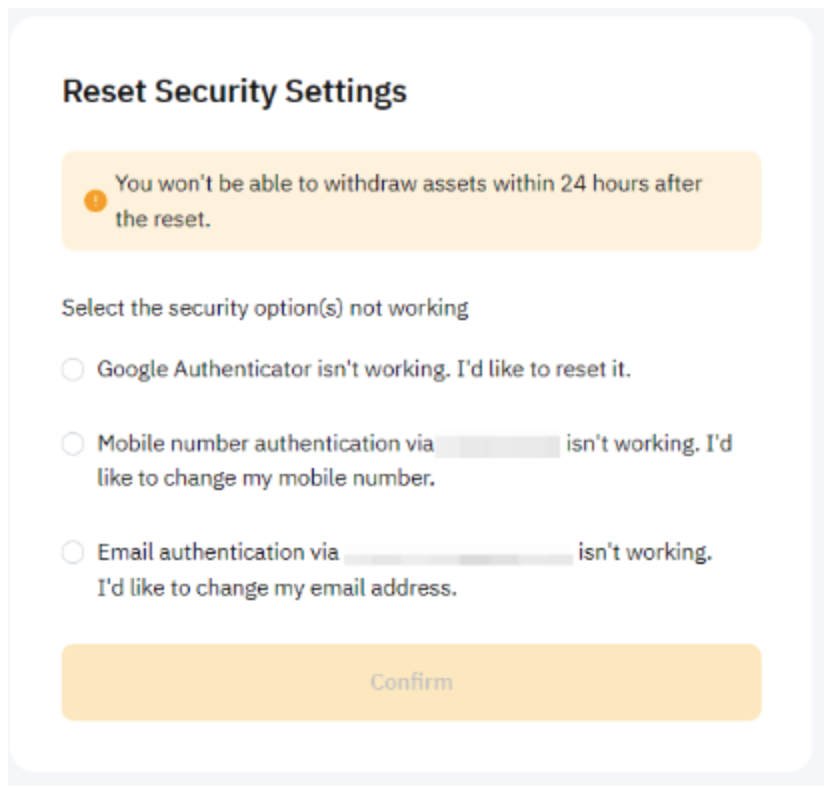Click the "I'd like to reset it." text
Viewport: 828px width, 792px height.
coord(544,369)
